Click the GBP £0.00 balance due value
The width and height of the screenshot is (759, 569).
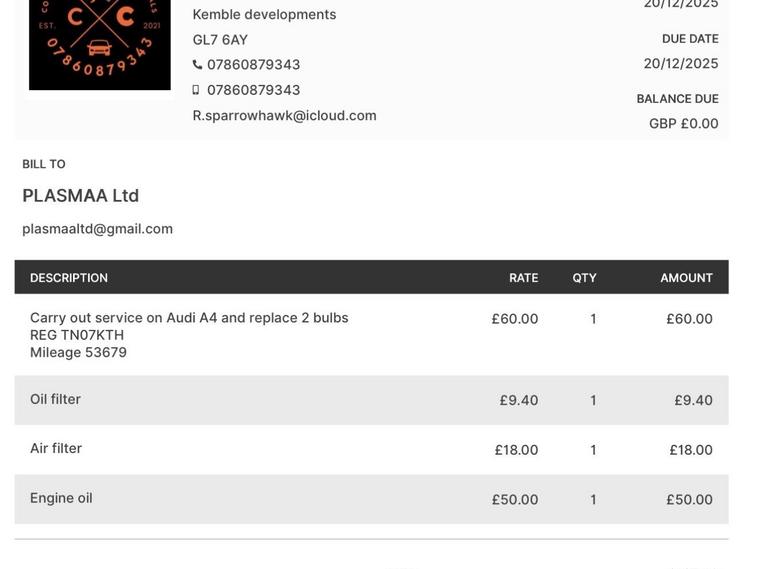tap(683, 124)
